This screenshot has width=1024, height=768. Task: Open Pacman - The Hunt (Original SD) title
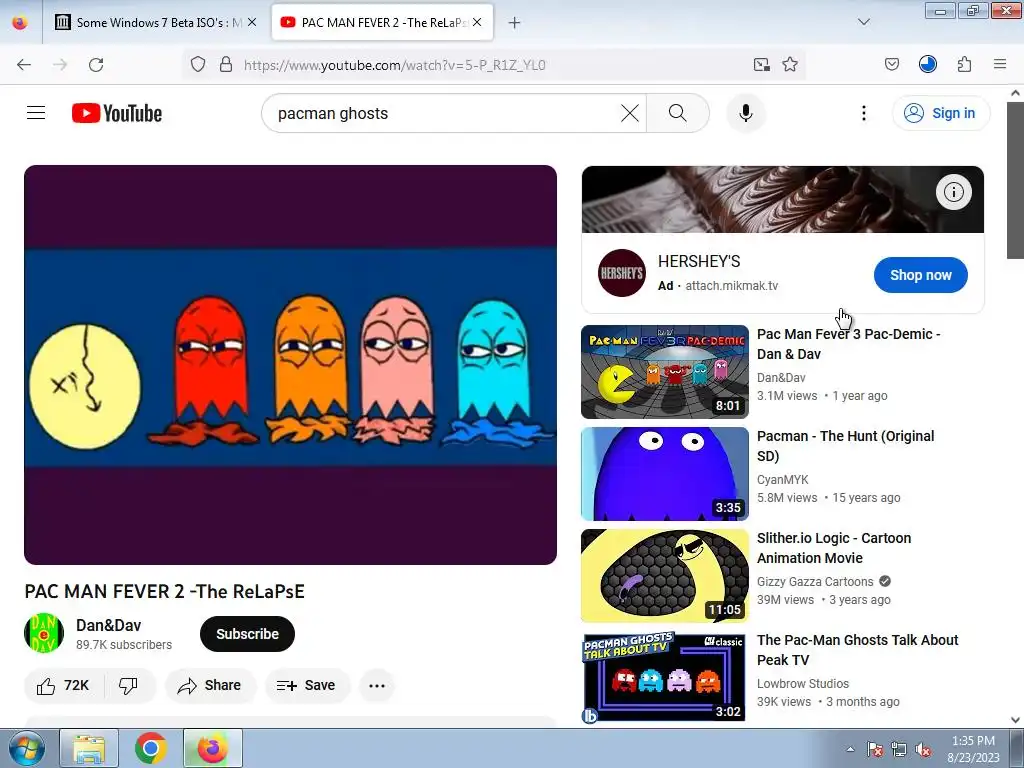[x=846, y=445]
